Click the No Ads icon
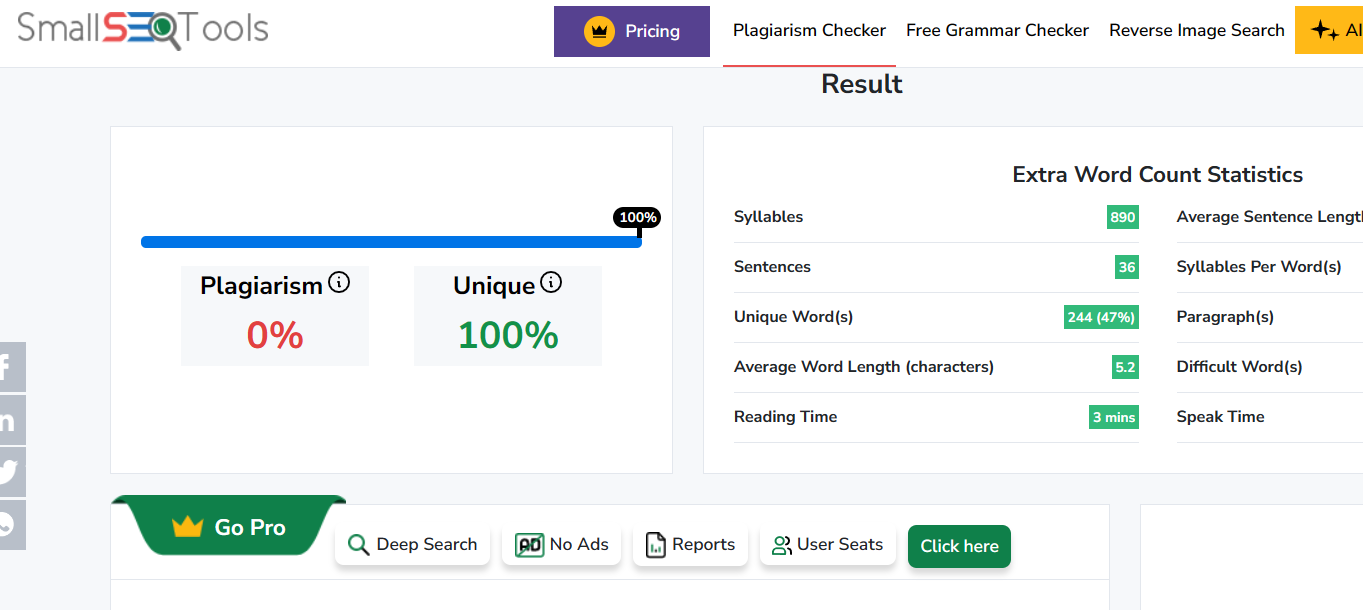 (529, 545)
